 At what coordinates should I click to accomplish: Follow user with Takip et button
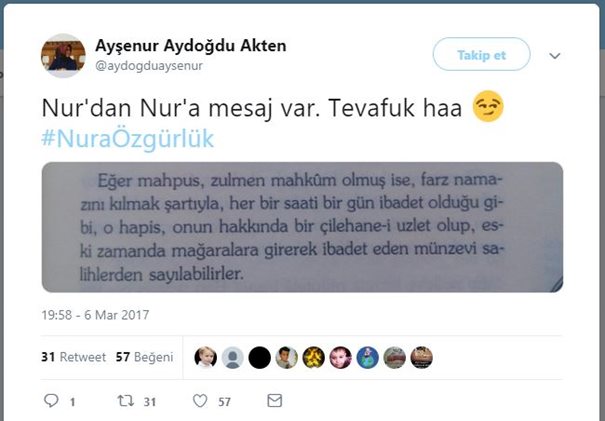(482, 54)
